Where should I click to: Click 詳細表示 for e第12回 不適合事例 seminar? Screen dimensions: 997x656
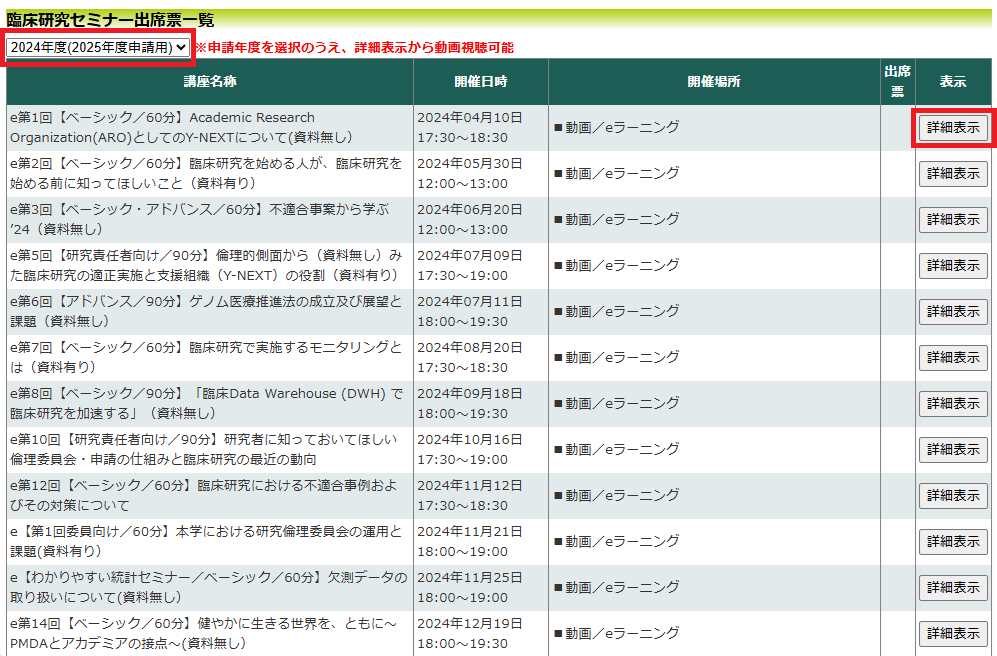(x=952, y=496)
